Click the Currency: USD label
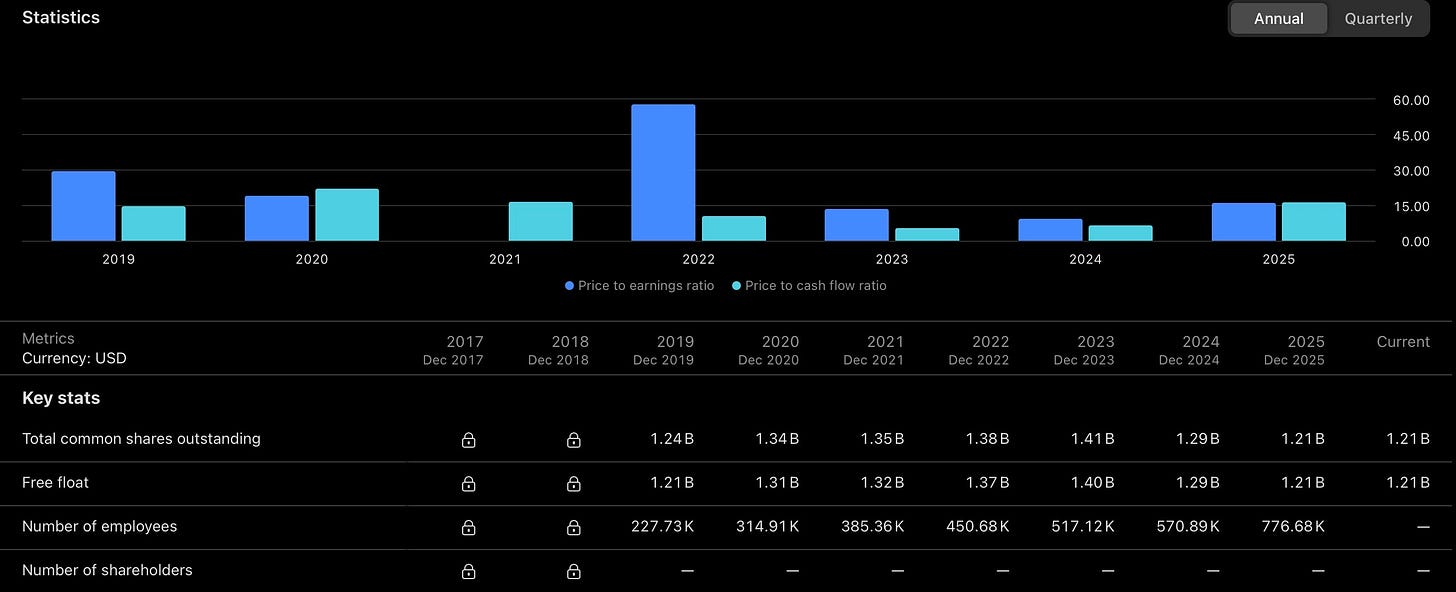1456x592 pixels. click(x=74, y=358)
